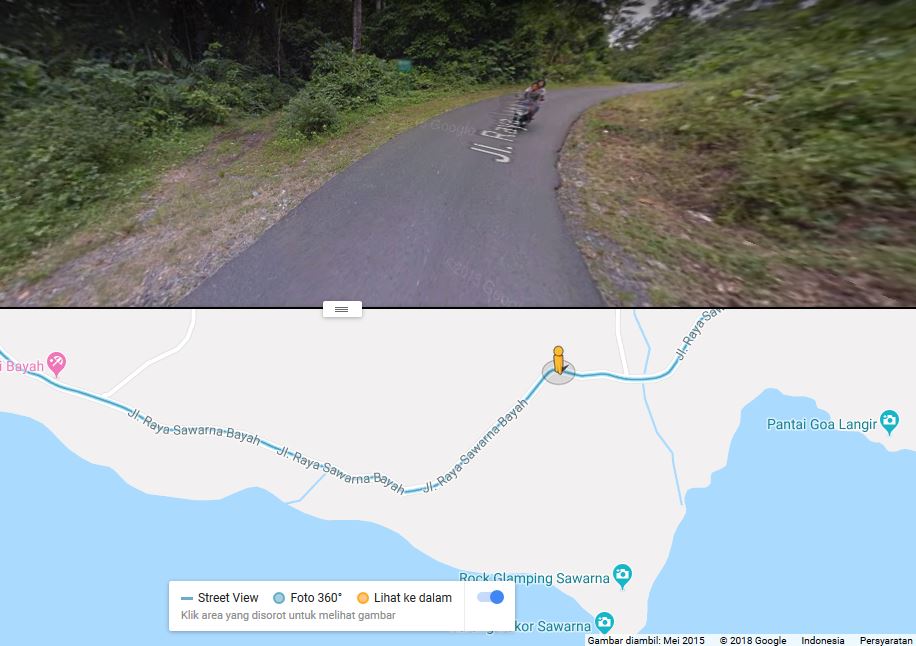Click the Bayah place label text
Screen dimensions: 916x646
(23, 366)
